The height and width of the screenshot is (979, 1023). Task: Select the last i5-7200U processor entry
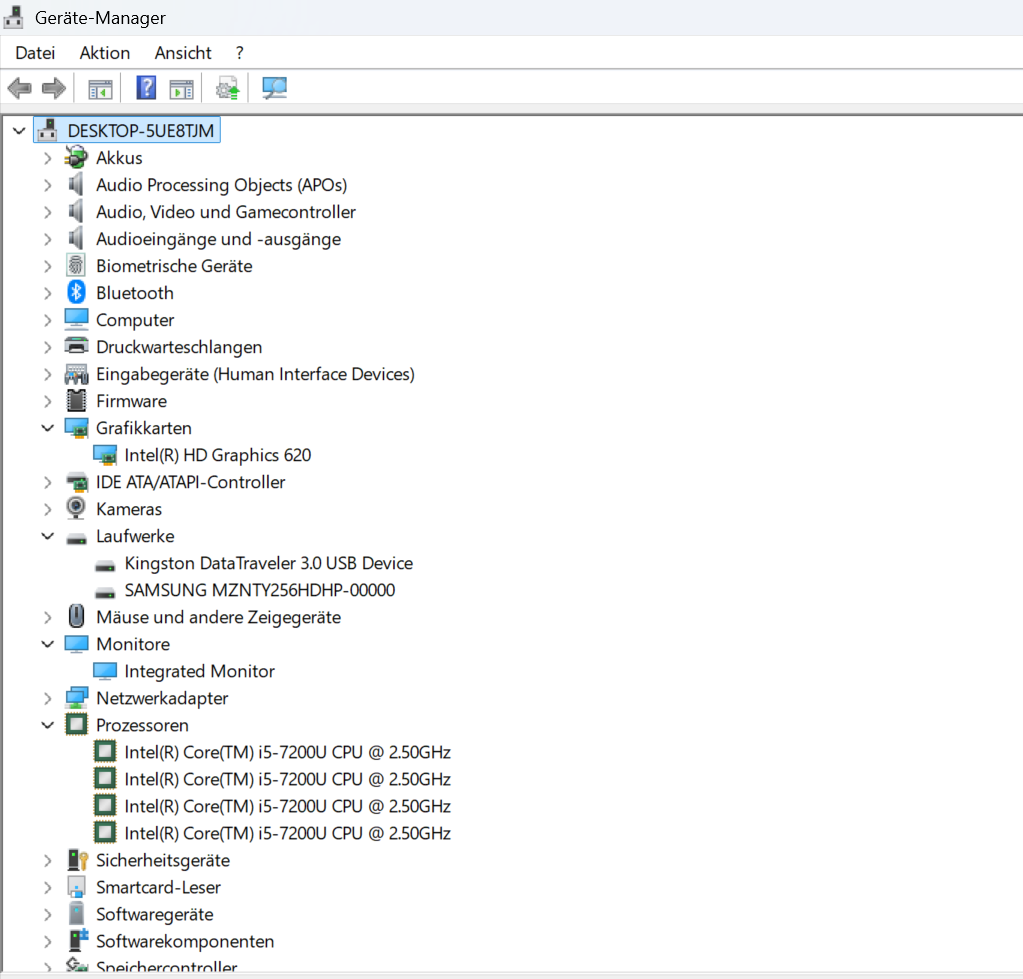287,834
